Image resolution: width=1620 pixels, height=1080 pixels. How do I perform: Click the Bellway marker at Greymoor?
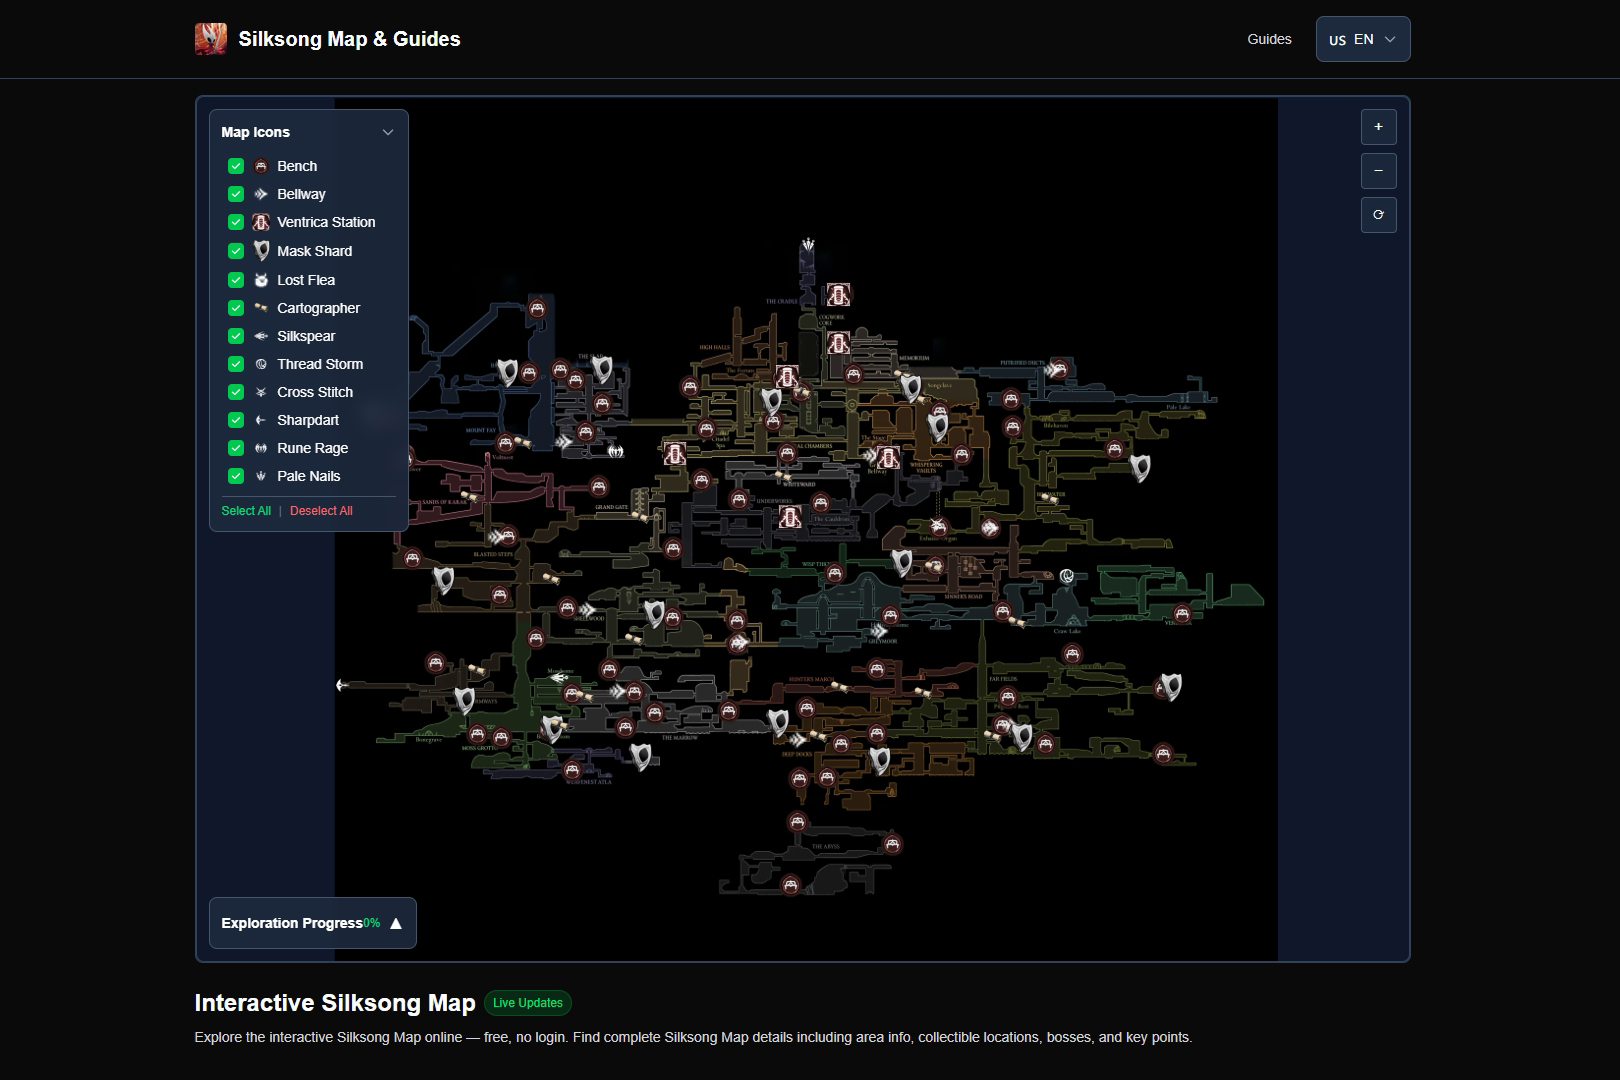[878, 631]
